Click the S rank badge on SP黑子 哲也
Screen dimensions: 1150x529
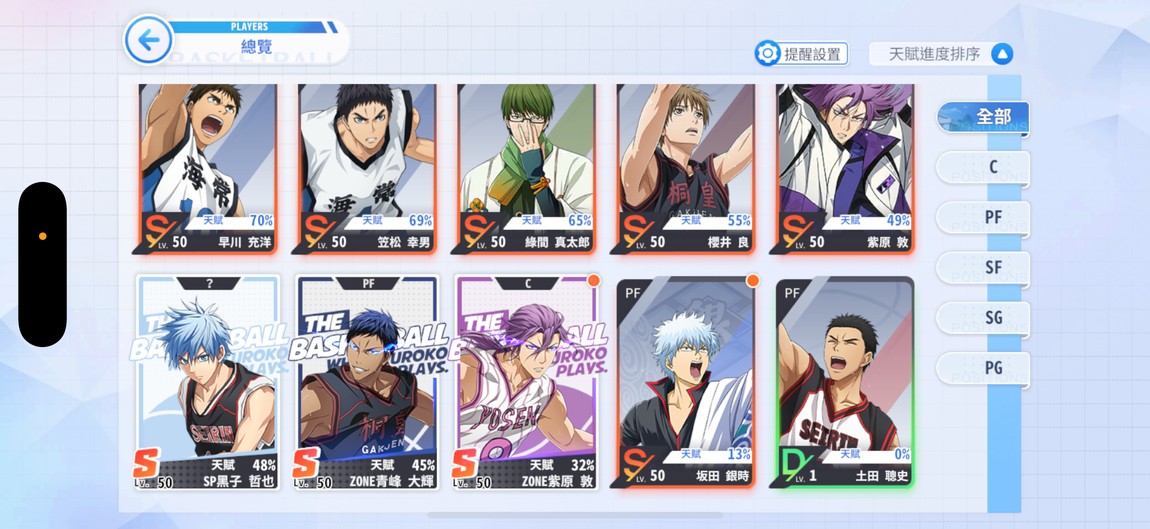click(146, 463)
